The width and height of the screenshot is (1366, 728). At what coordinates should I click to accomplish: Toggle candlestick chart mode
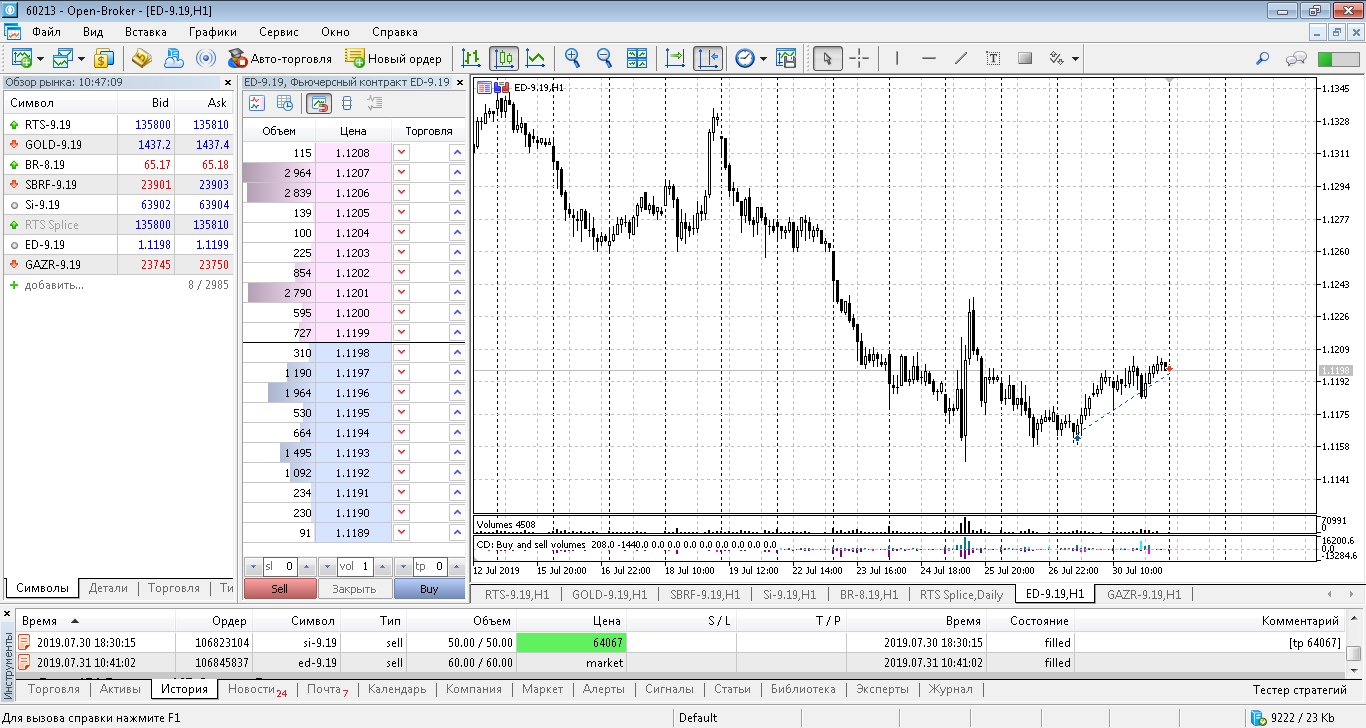coord(504,58)
